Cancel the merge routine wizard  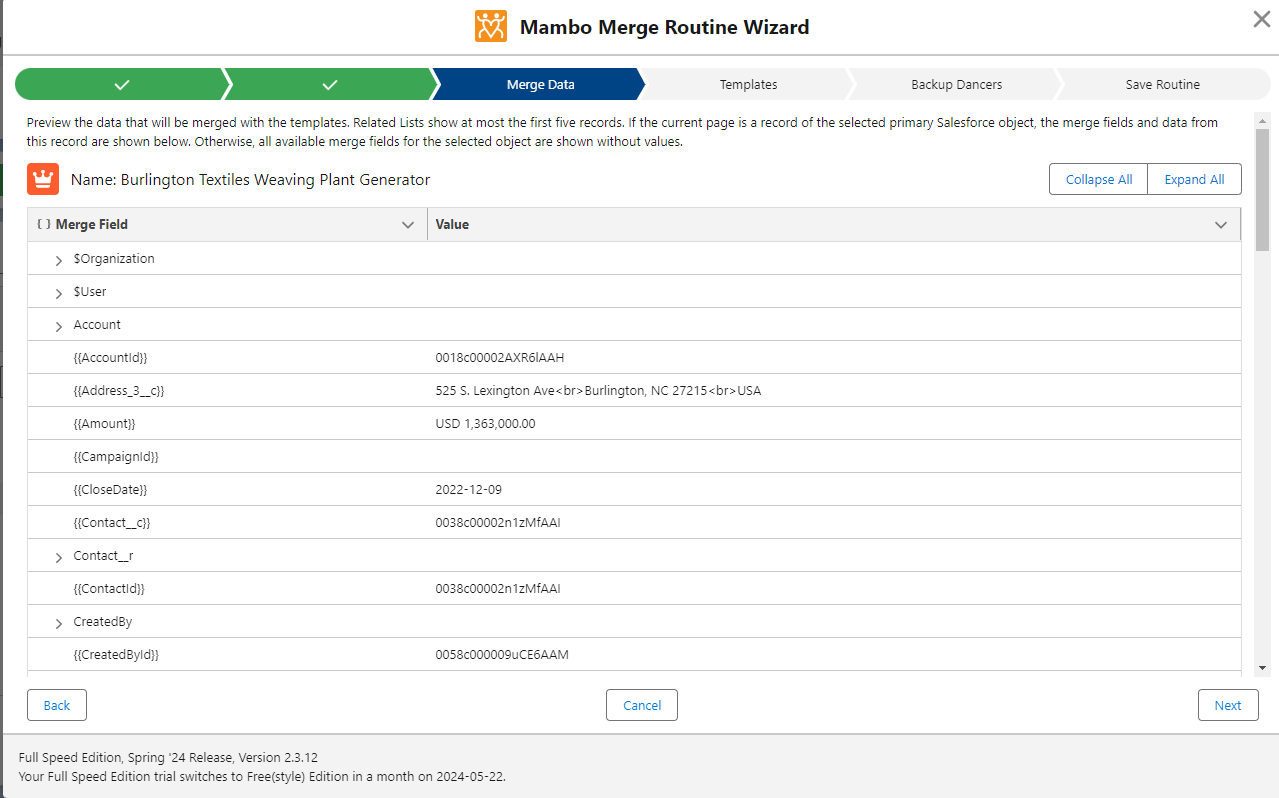coord(641,705)
